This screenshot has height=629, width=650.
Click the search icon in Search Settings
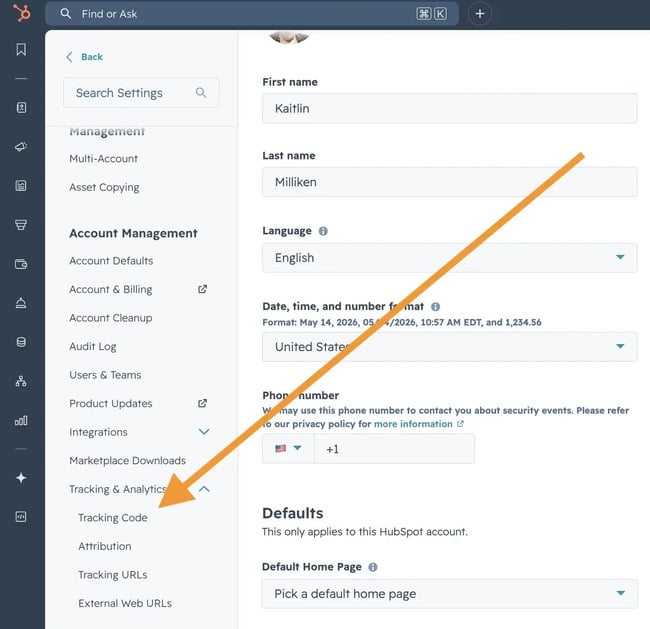tap(201, 92)
